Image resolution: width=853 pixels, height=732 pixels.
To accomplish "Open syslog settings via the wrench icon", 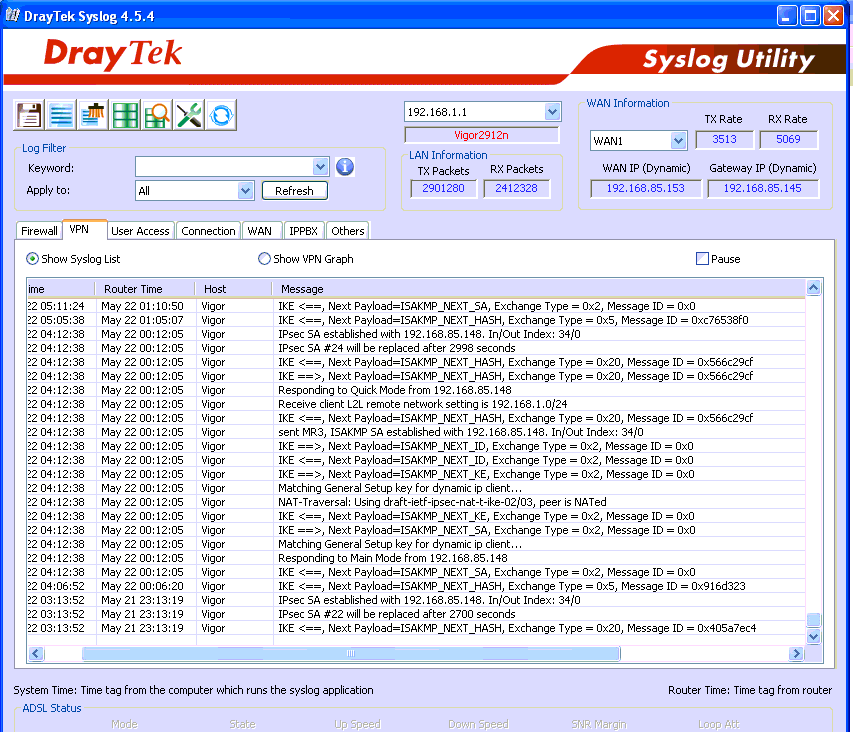I will coord(189,115).
